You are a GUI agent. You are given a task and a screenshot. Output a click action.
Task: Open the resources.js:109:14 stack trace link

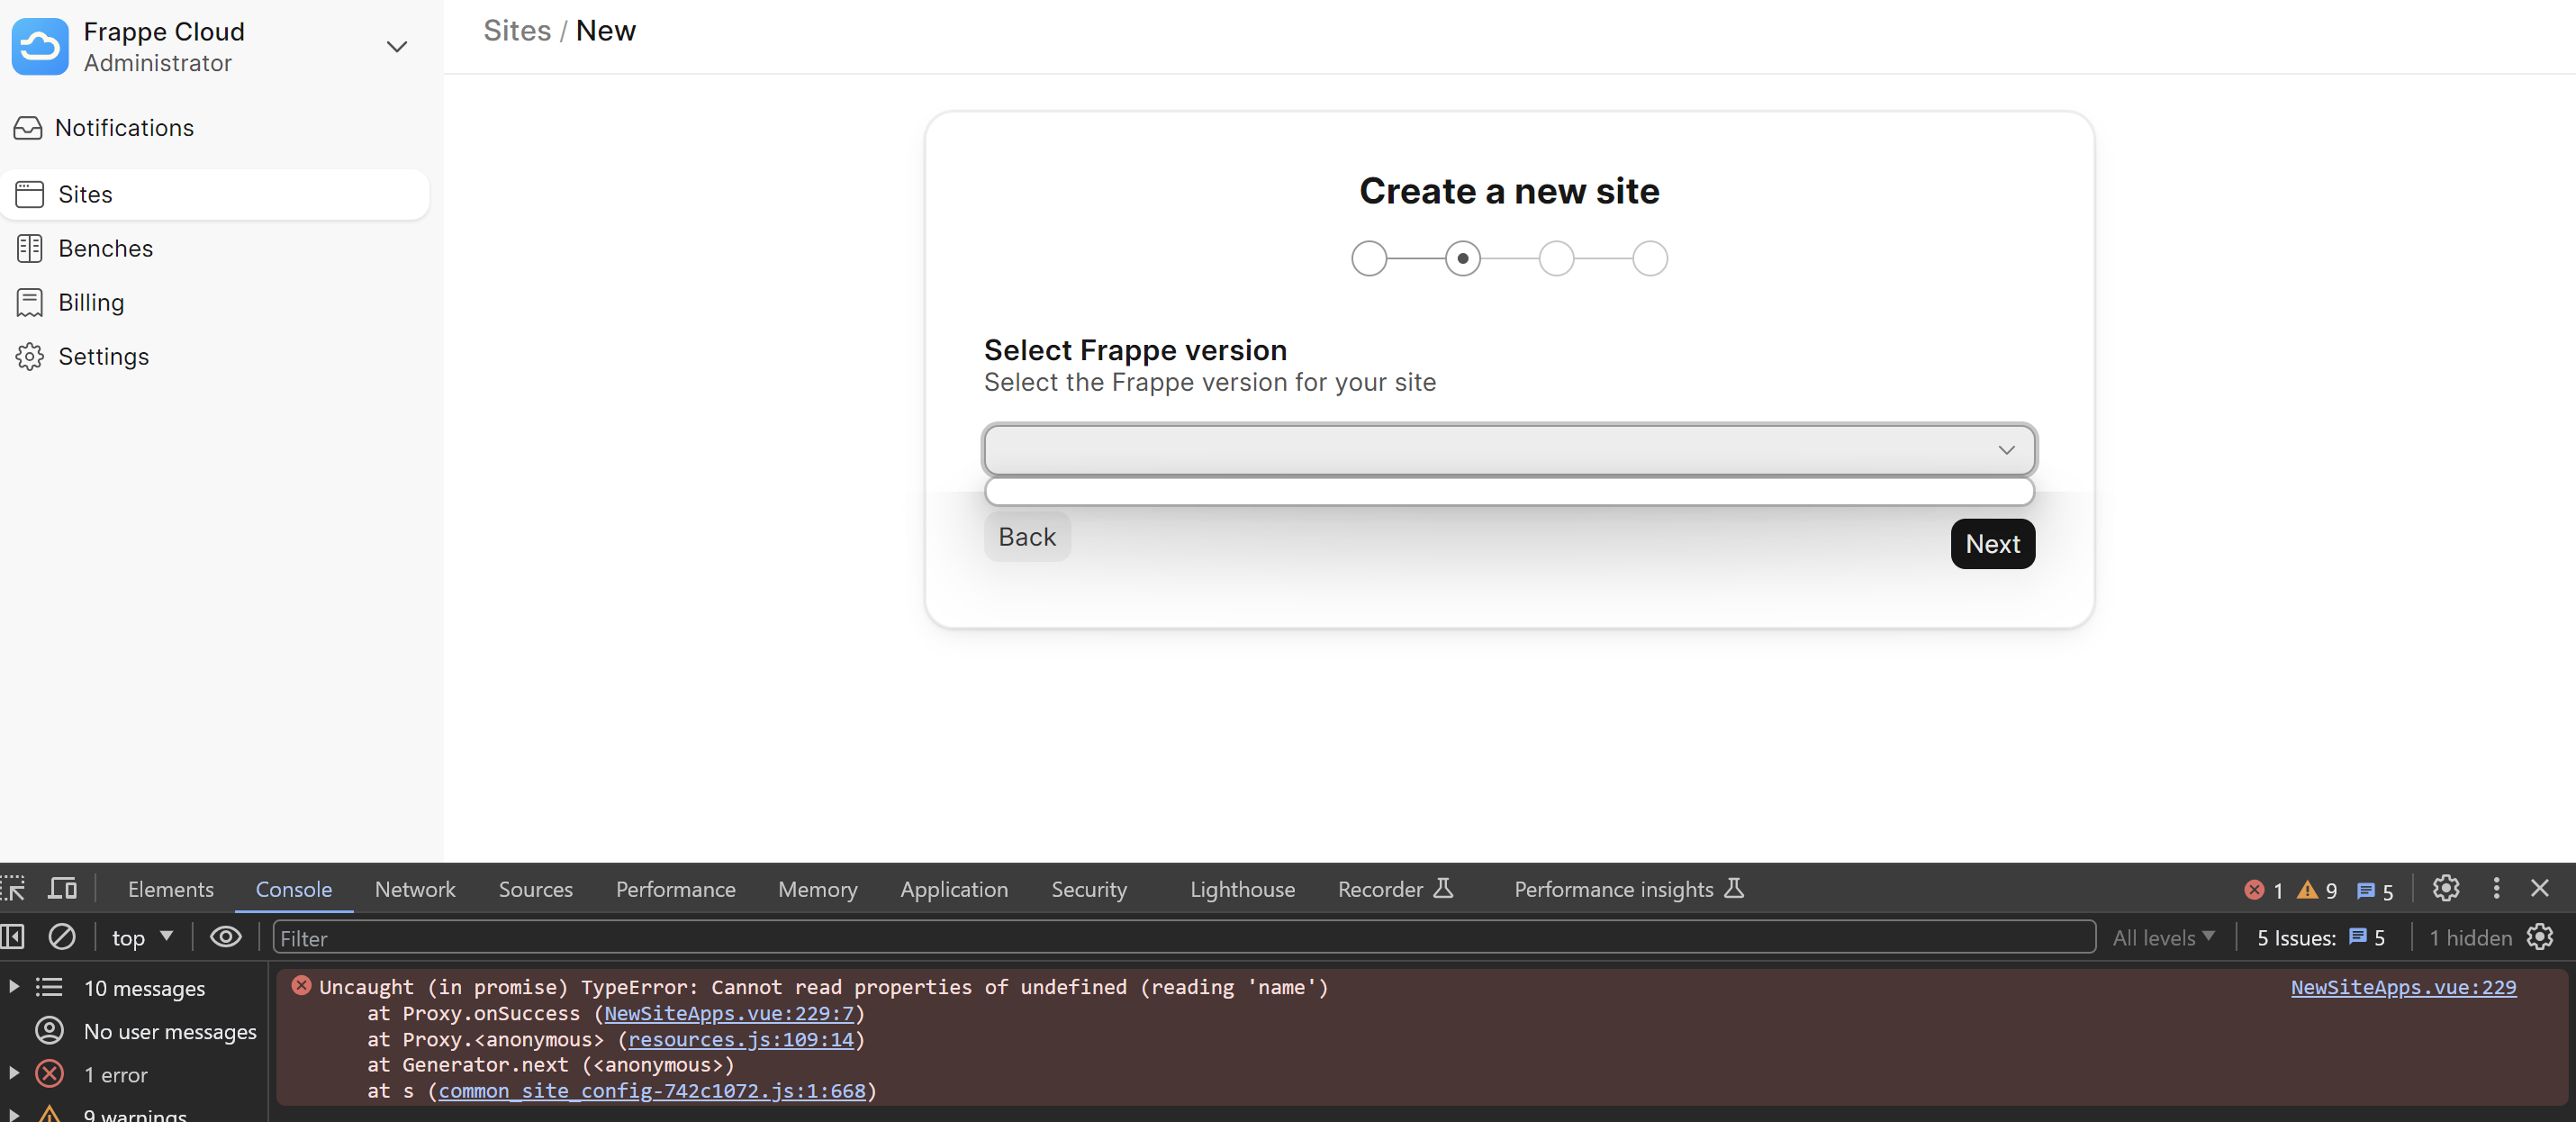[741, 1039]
